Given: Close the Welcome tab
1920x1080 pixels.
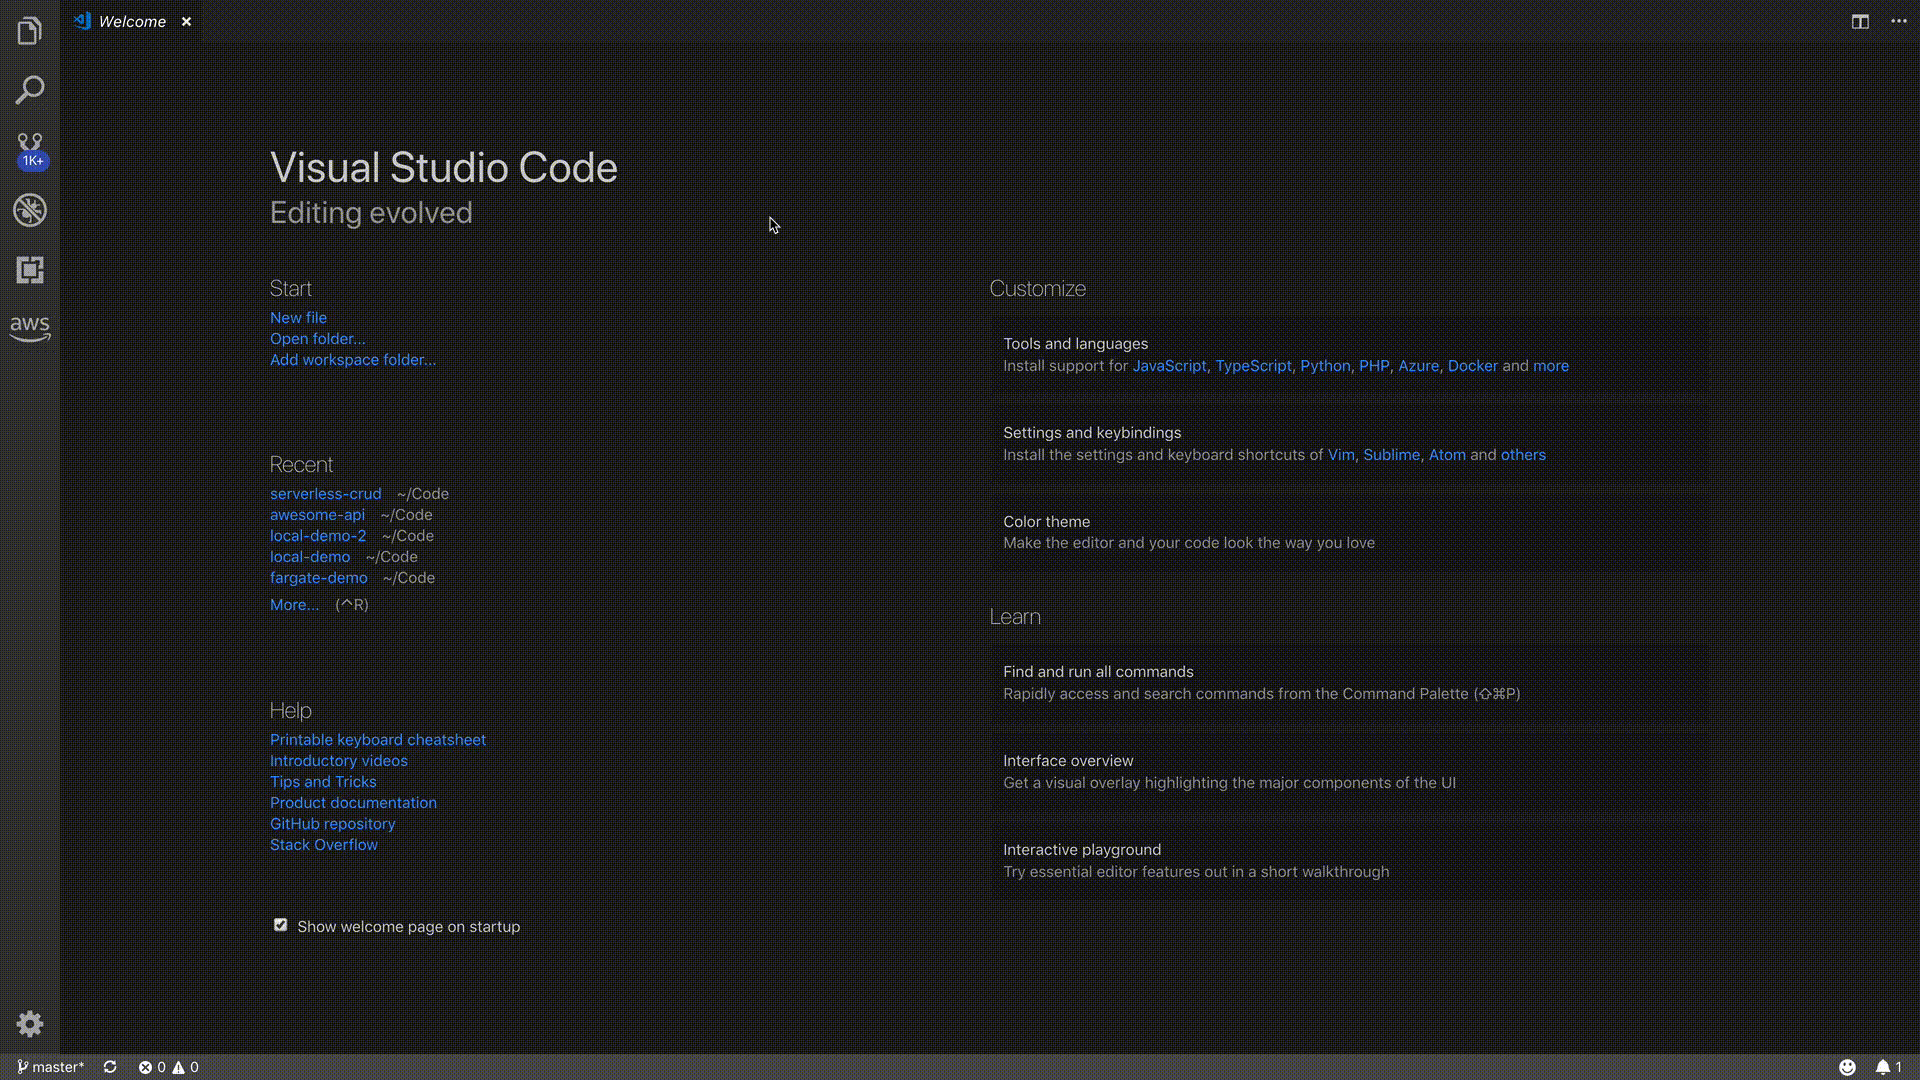Looking at the screenshot, I should pyautogui.click(x=186, y=21).
